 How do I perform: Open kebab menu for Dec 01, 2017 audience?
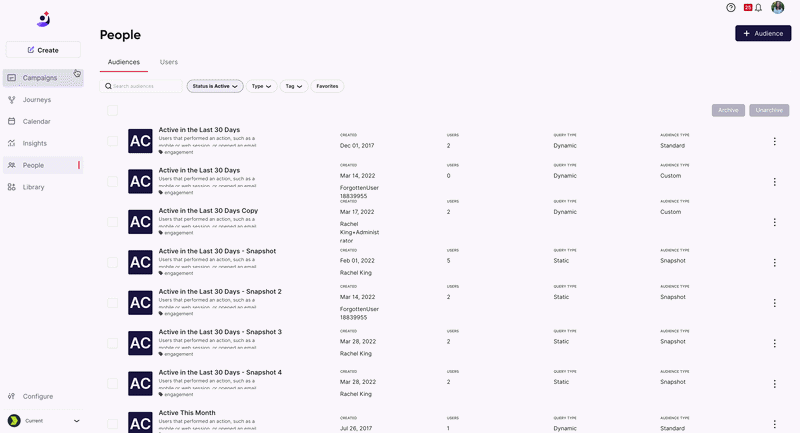click(774, 141)
